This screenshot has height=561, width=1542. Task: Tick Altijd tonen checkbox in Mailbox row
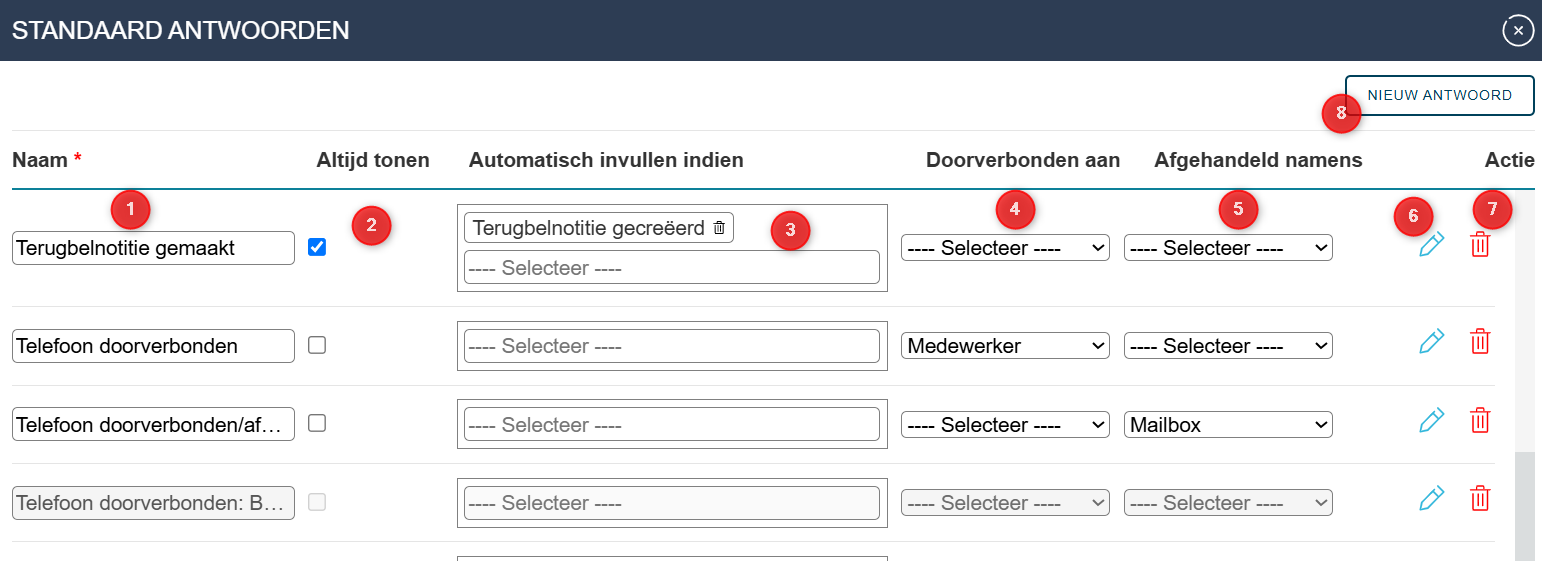317,423
